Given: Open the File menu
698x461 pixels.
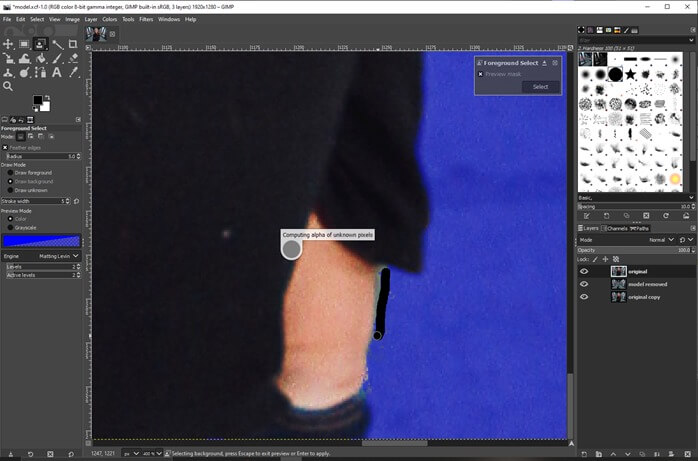Looking at the screenshot, I should 7,19.
